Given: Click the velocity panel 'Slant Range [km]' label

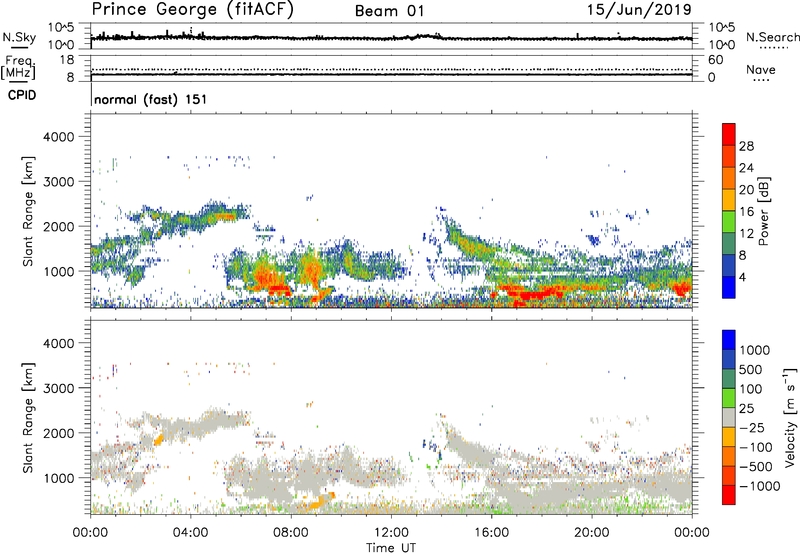Looking at the screenshot, I should click(28, 418).
